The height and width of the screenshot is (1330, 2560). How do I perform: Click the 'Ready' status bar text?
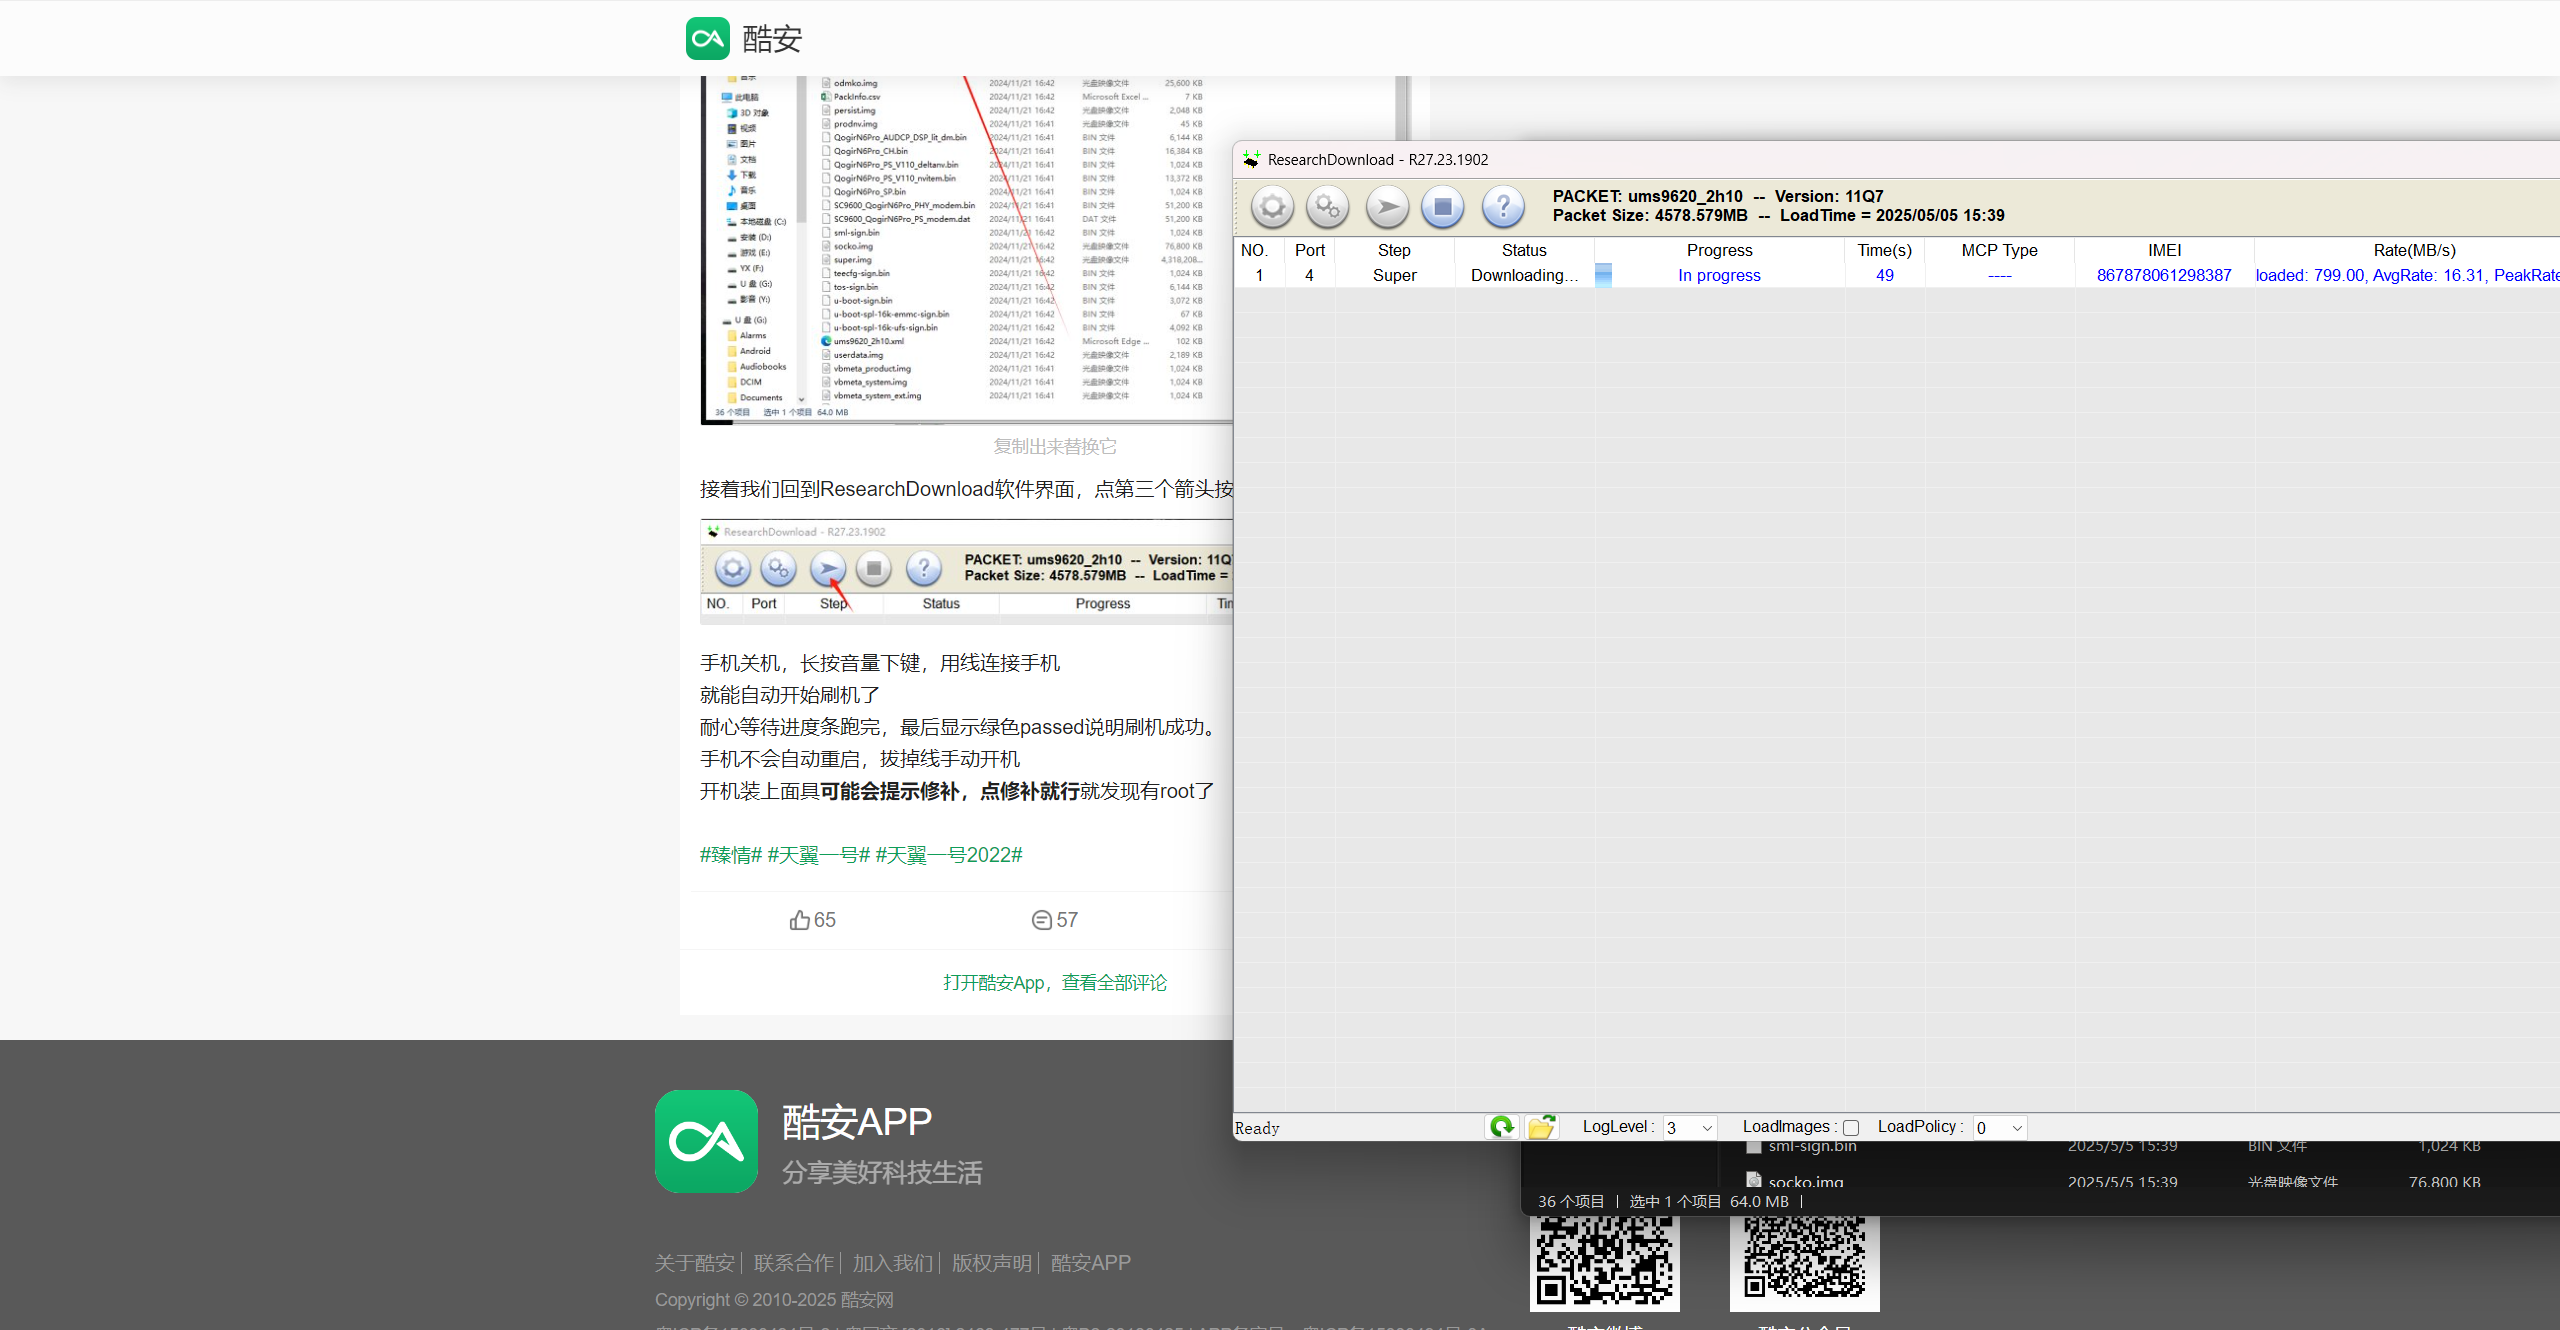click(1257, 1128)
